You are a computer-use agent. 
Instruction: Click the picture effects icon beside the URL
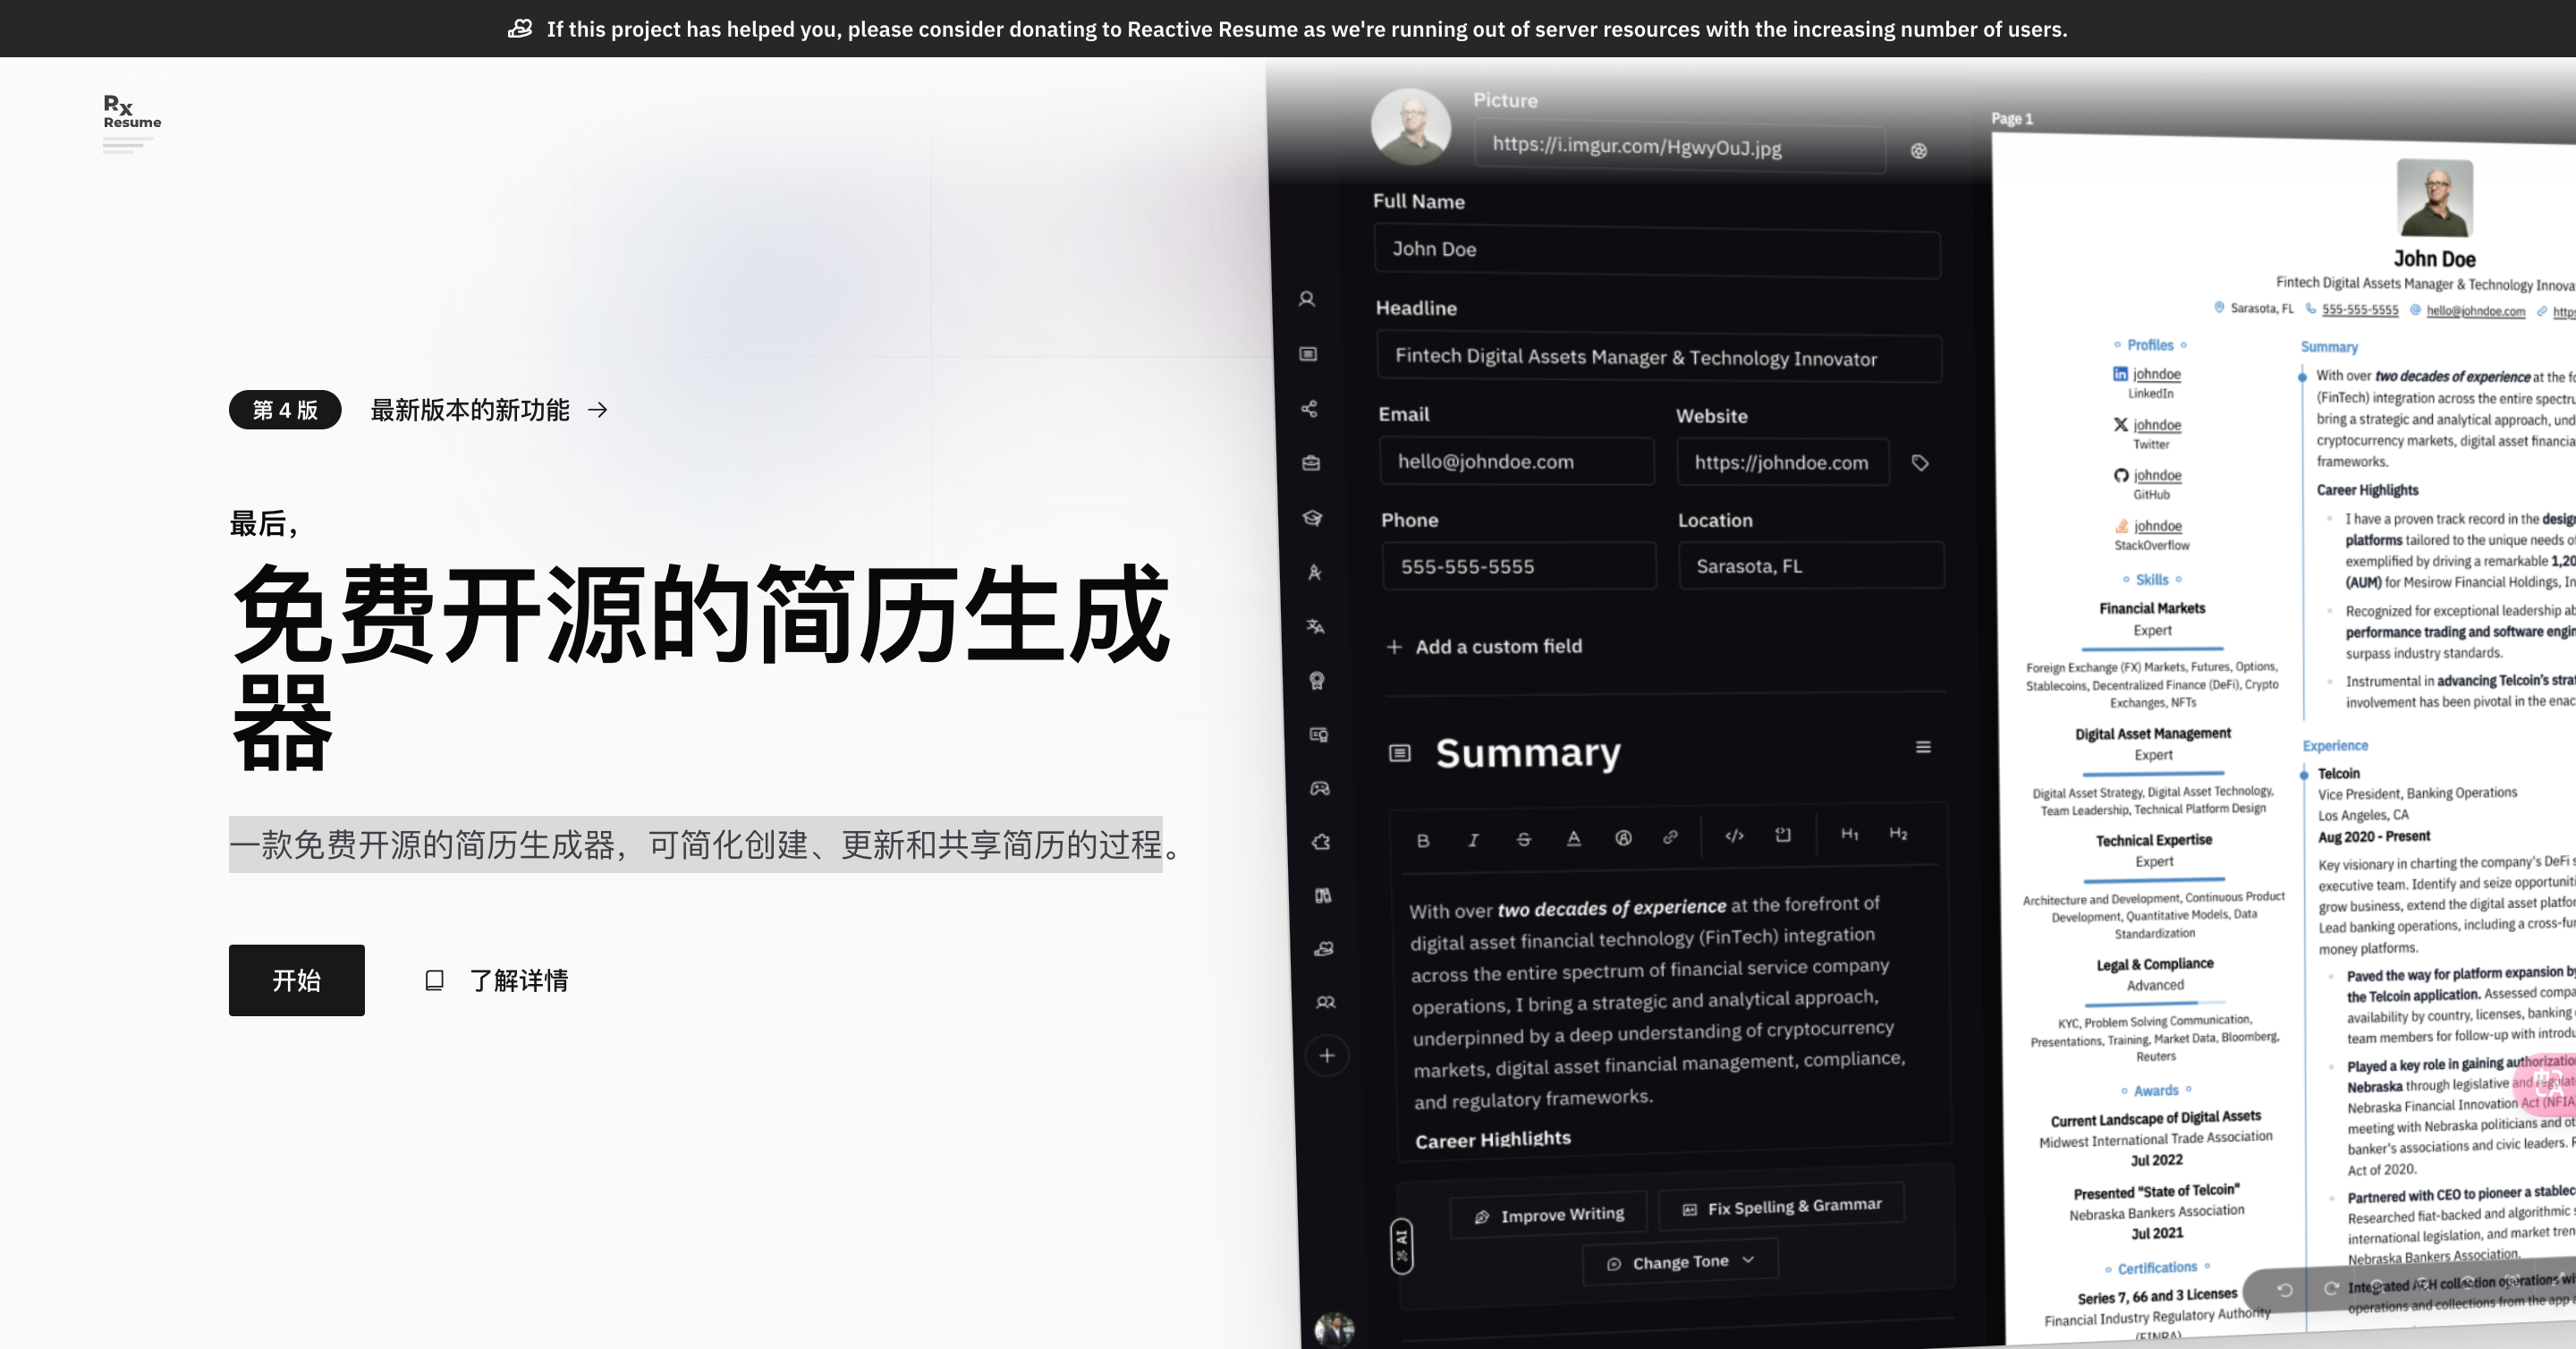click(1919, 149)
